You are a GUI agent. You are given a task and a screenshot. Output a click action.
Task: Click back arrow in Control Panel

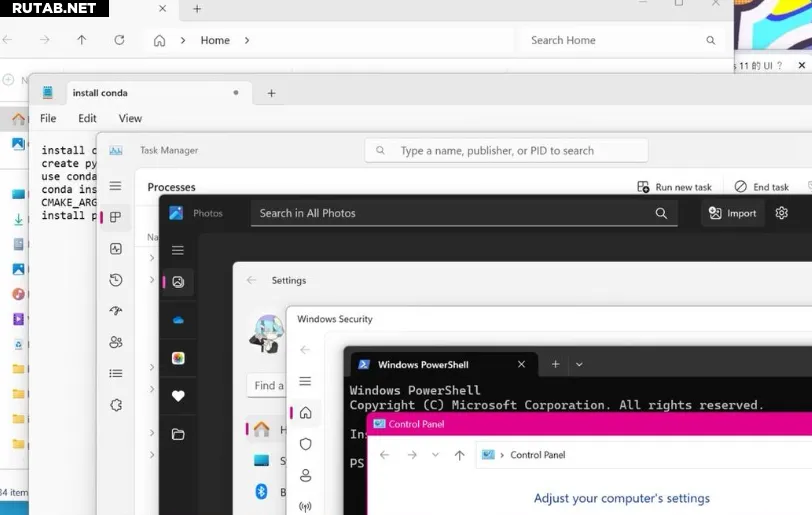[x=384, y=455]
